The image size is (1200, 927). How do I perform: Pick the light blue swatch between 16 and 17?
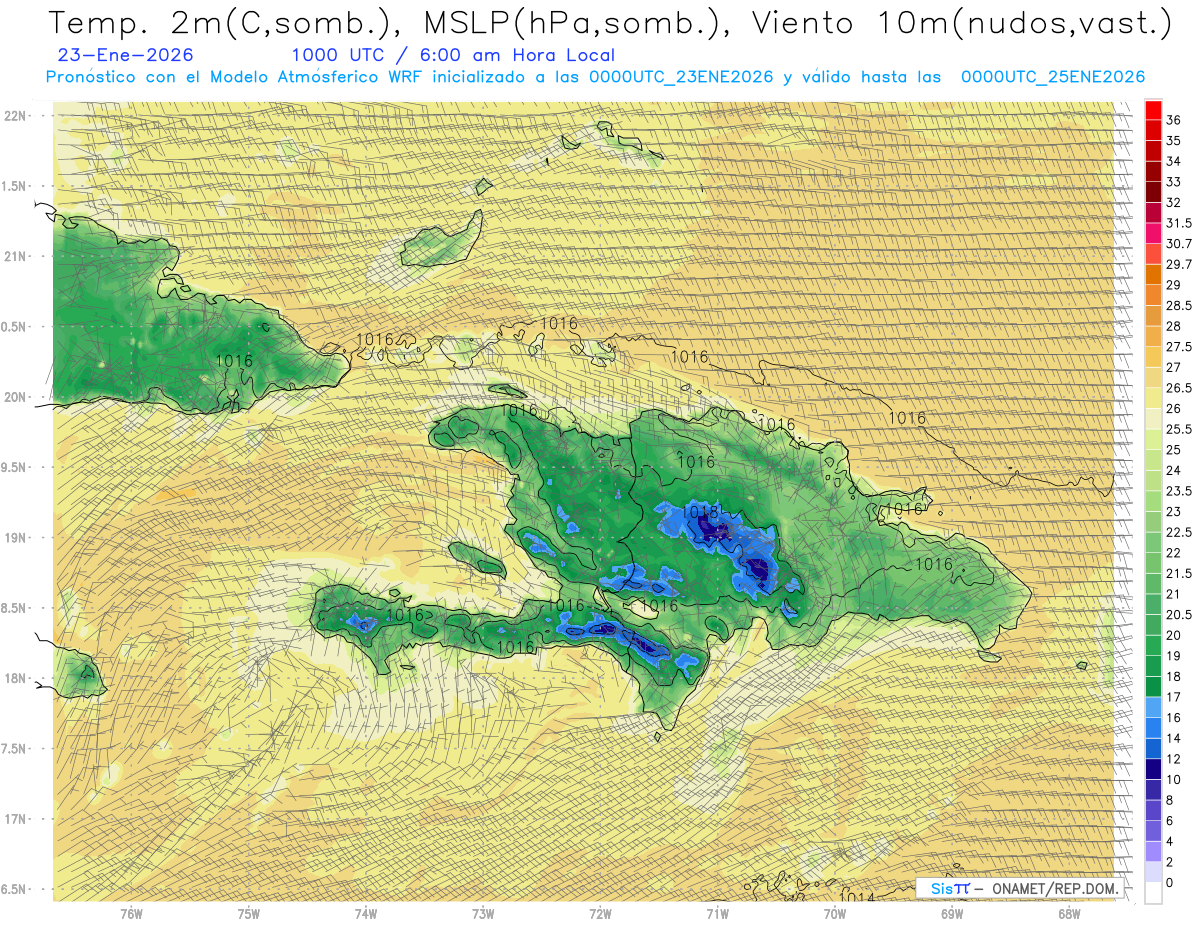pos(1153,707)
